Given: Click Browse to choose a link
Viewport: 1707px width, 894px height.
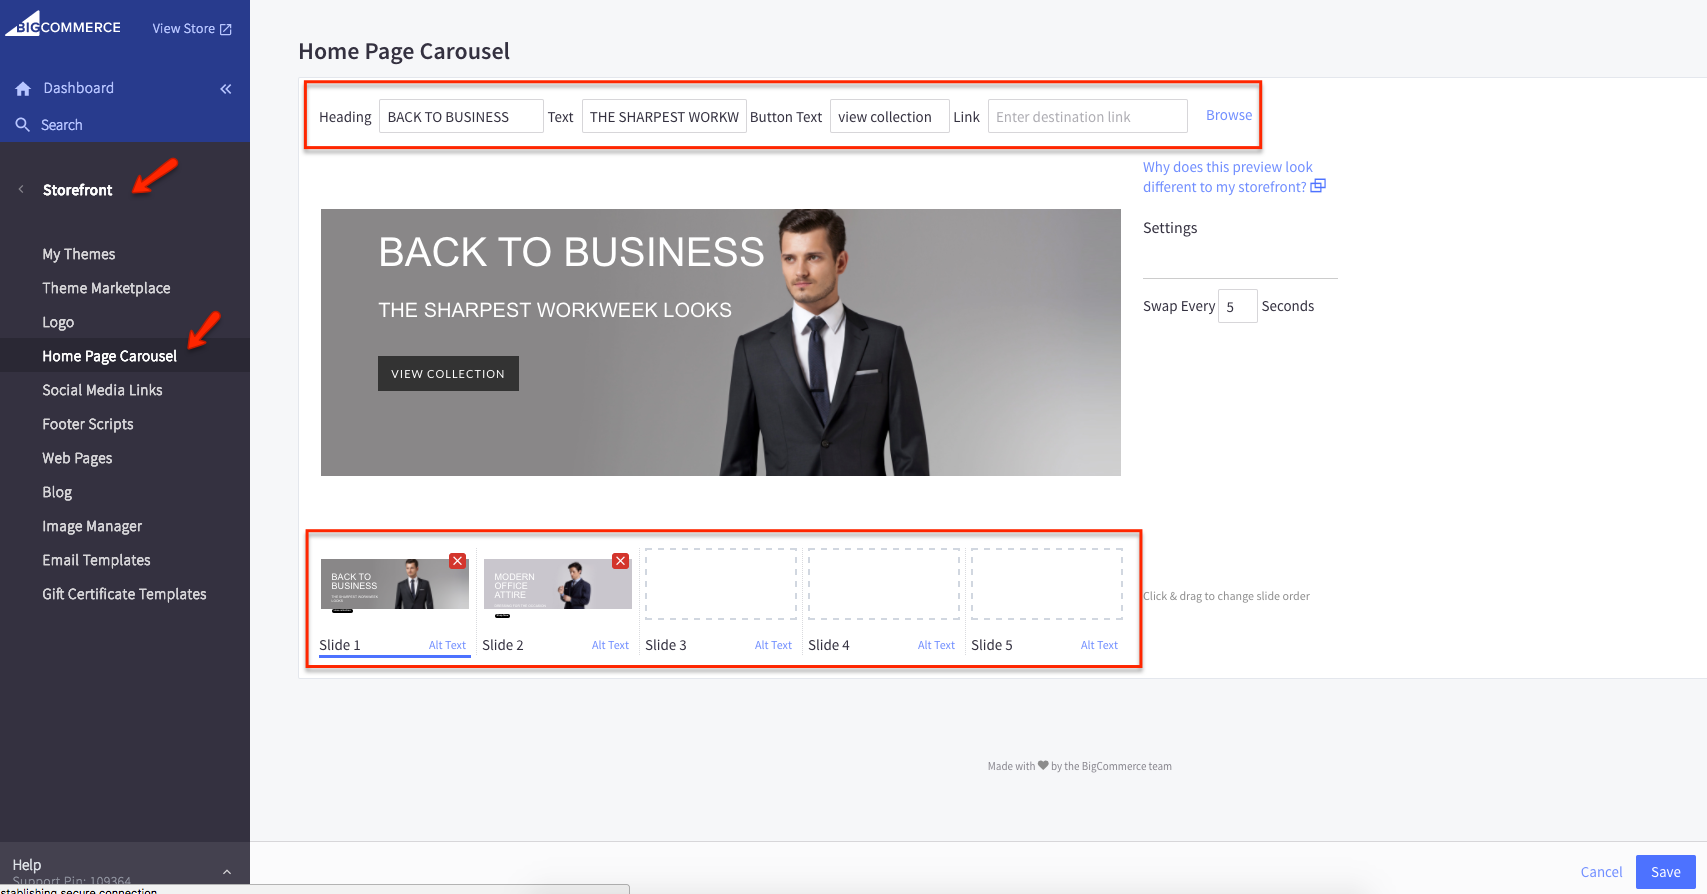Looking at the screenshot, I should 1229,115.
